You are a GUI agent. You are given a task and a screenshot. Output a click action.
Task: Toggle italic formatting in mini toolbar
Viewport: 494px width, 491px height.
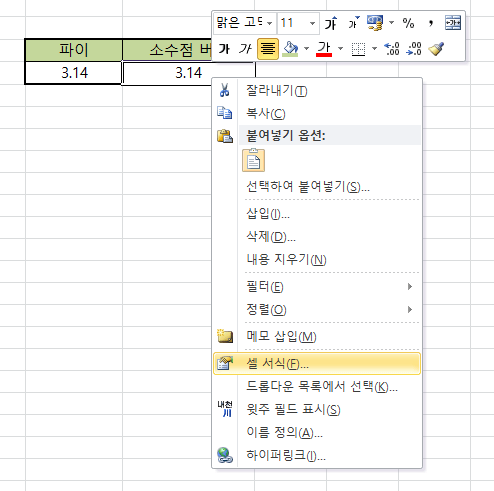click(245, 49)
